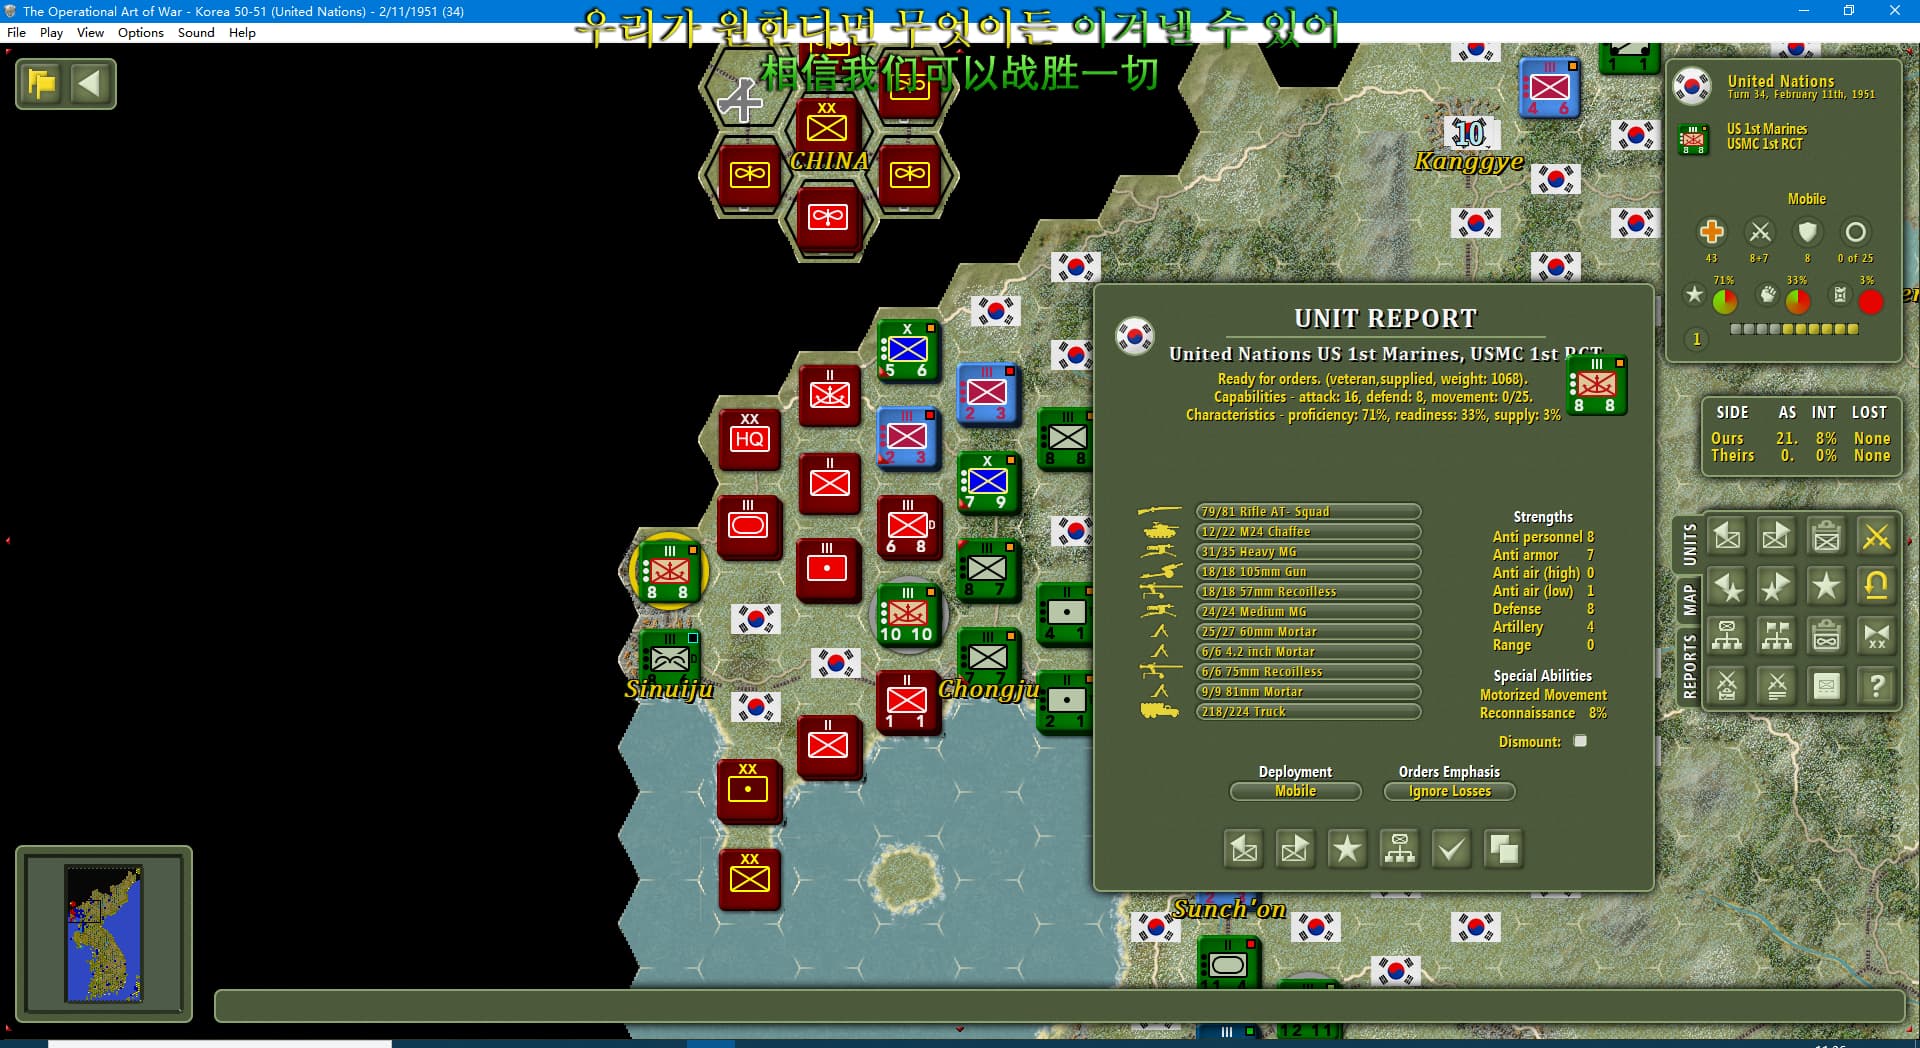Click previous unit button in Unit Report

(1244, 849)
